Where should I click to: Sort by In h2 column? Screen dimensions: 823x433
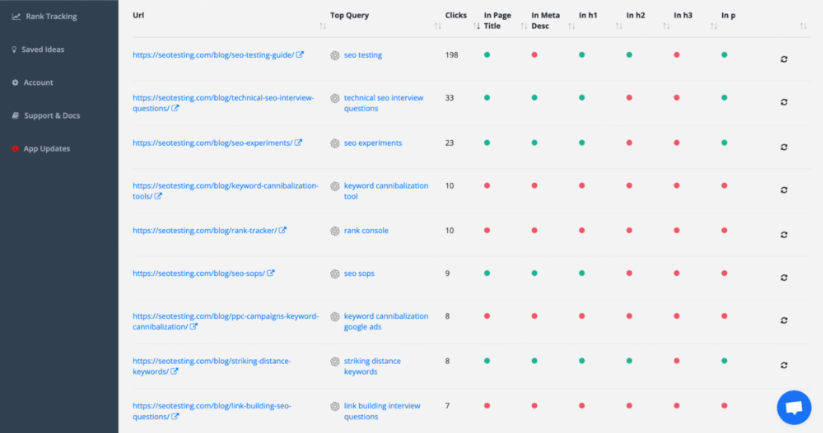[x=666, y=26]
